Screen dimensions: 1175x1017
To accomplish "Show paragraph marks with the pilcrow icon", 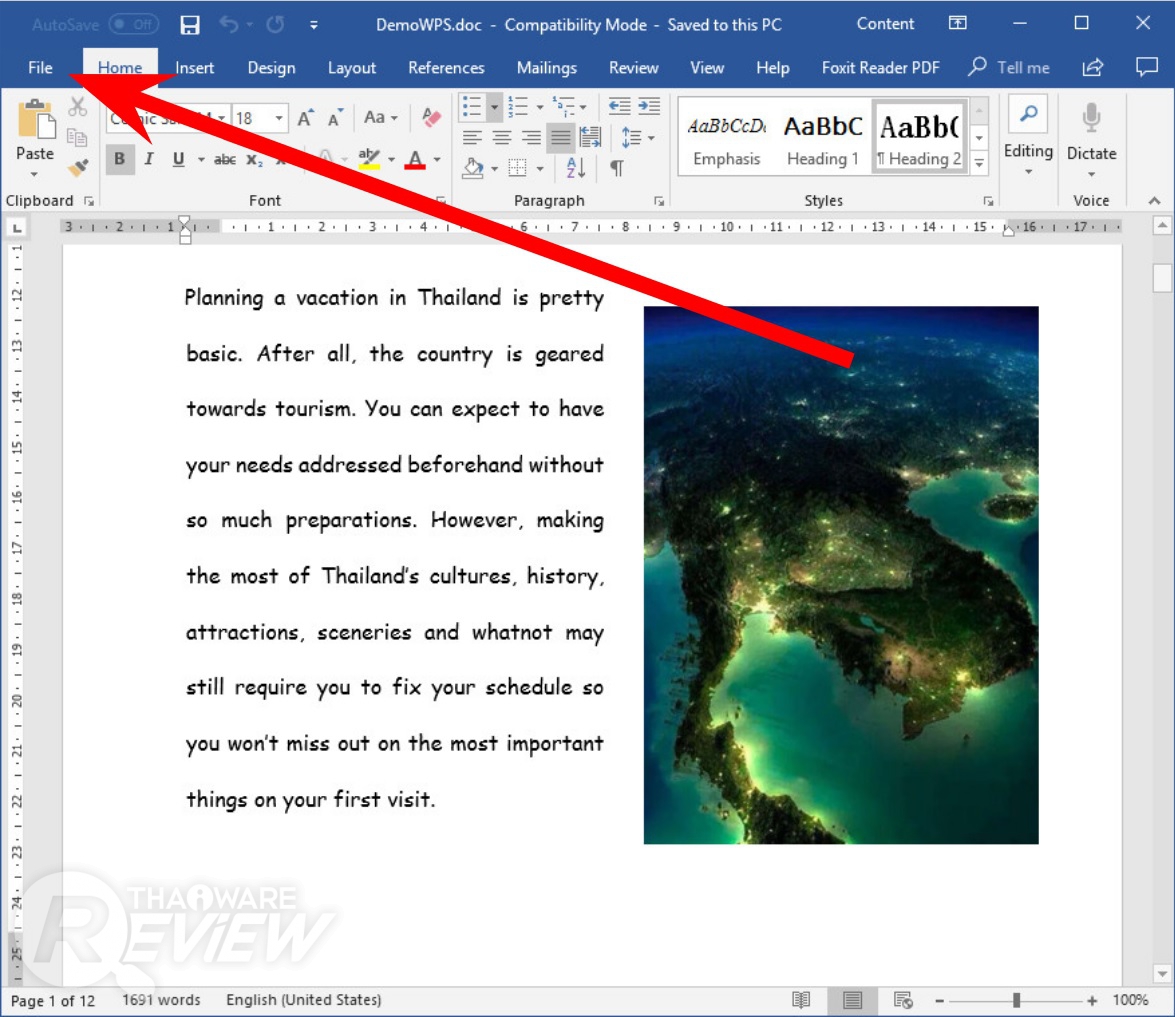I will pyautogui.click(x=617, y=167).
